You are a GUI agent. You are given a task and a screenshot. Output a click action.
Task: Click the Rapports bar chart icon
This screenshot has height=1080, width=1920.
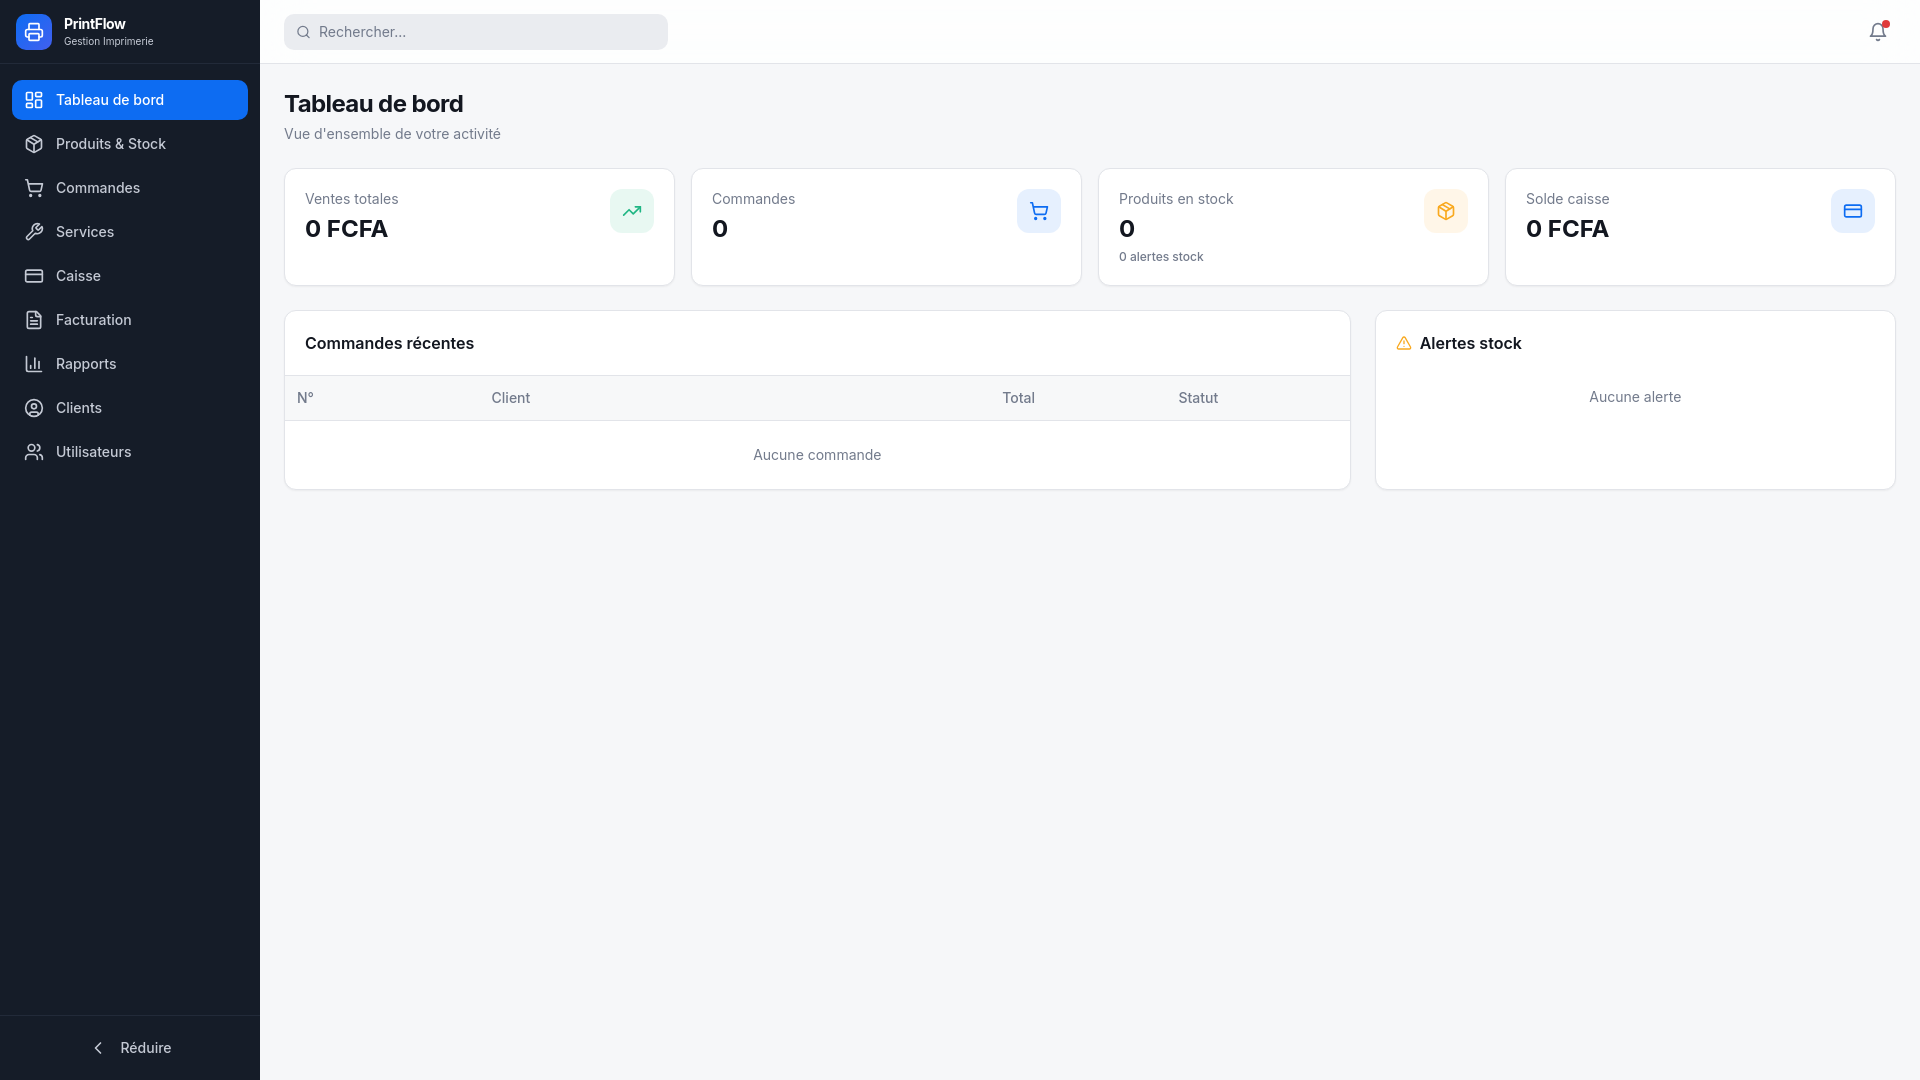(34, 364)
